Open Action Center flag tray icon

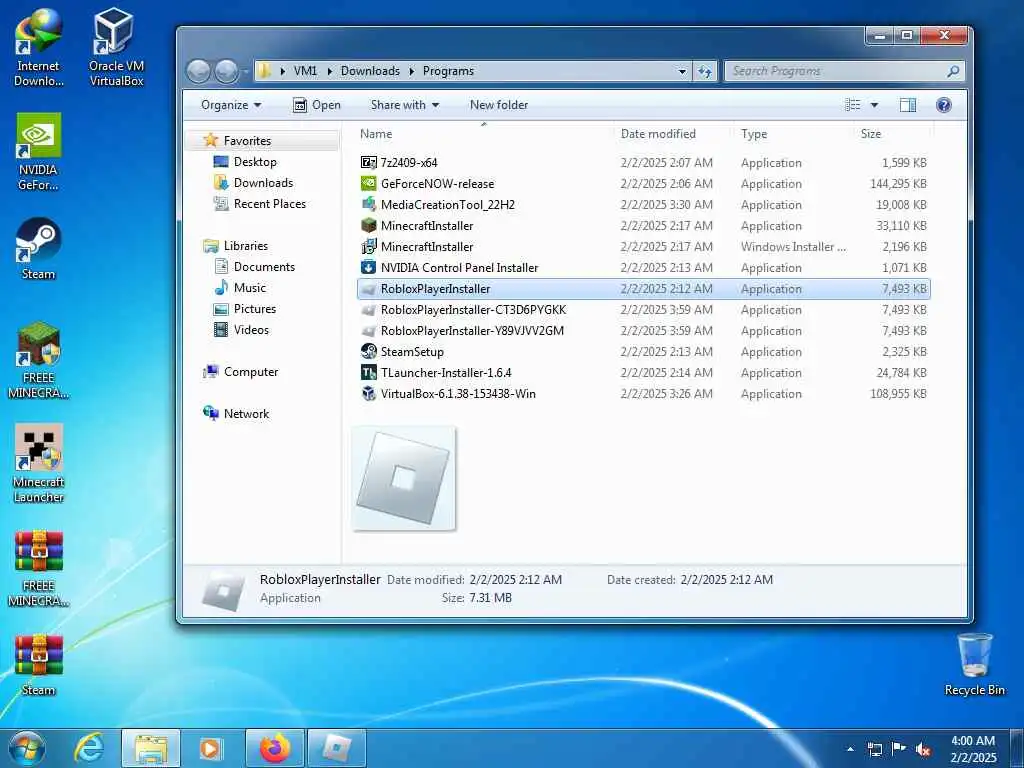click(x=899, y=749)
